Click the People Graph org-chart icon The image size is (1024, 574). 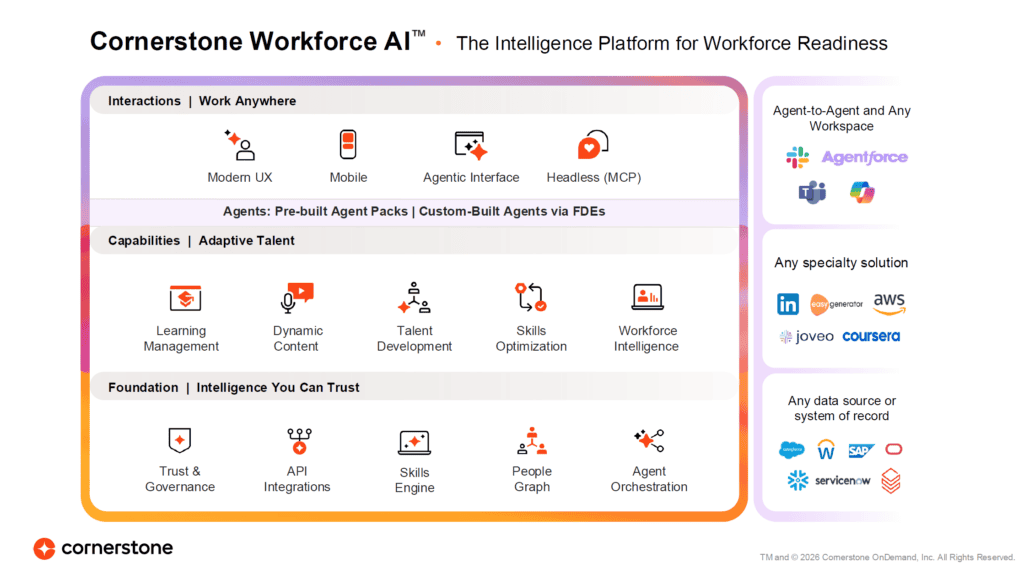(x=532, y=441)
